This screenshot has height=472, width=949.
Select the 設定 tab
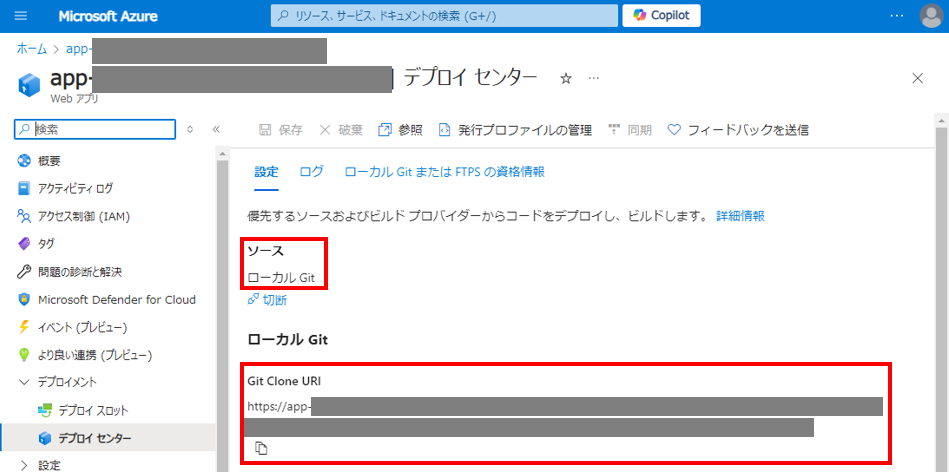coord(266,172)
